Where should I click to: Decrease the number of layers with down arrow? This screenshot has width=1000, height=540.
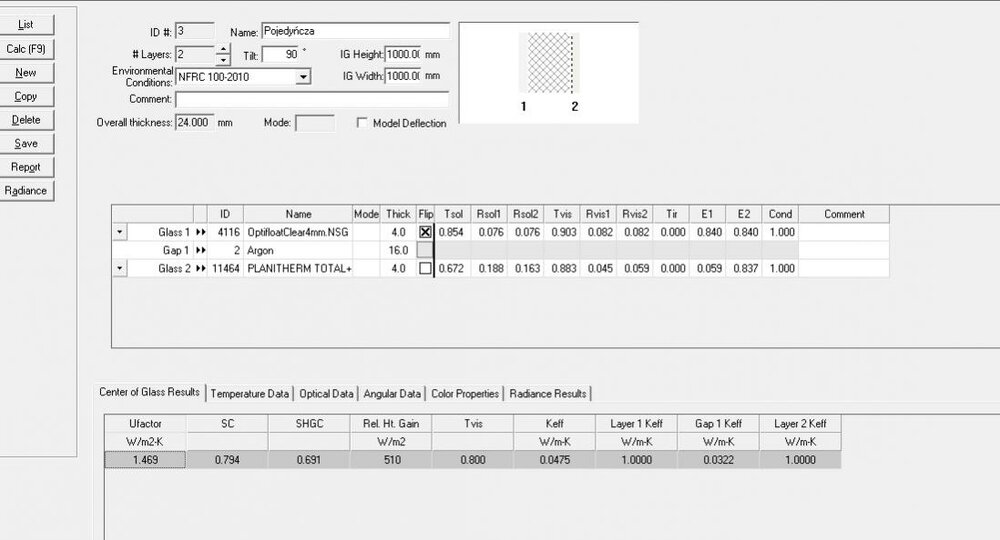[x=223, y=60]
